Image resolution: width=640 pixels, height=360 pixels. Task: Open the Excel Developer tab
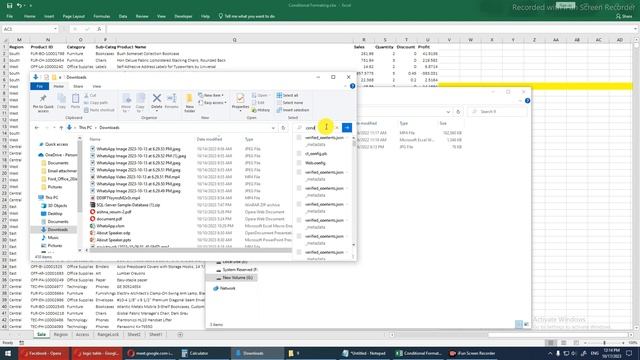[x=183, y=16]
